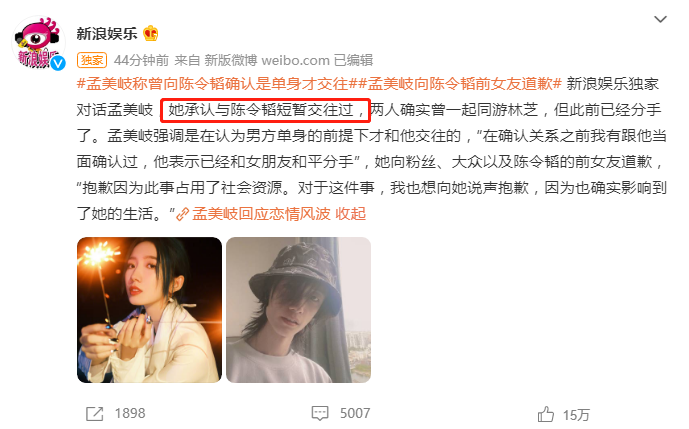
Task: Click the blue verified V badge
Action: (x=58, y=64)
